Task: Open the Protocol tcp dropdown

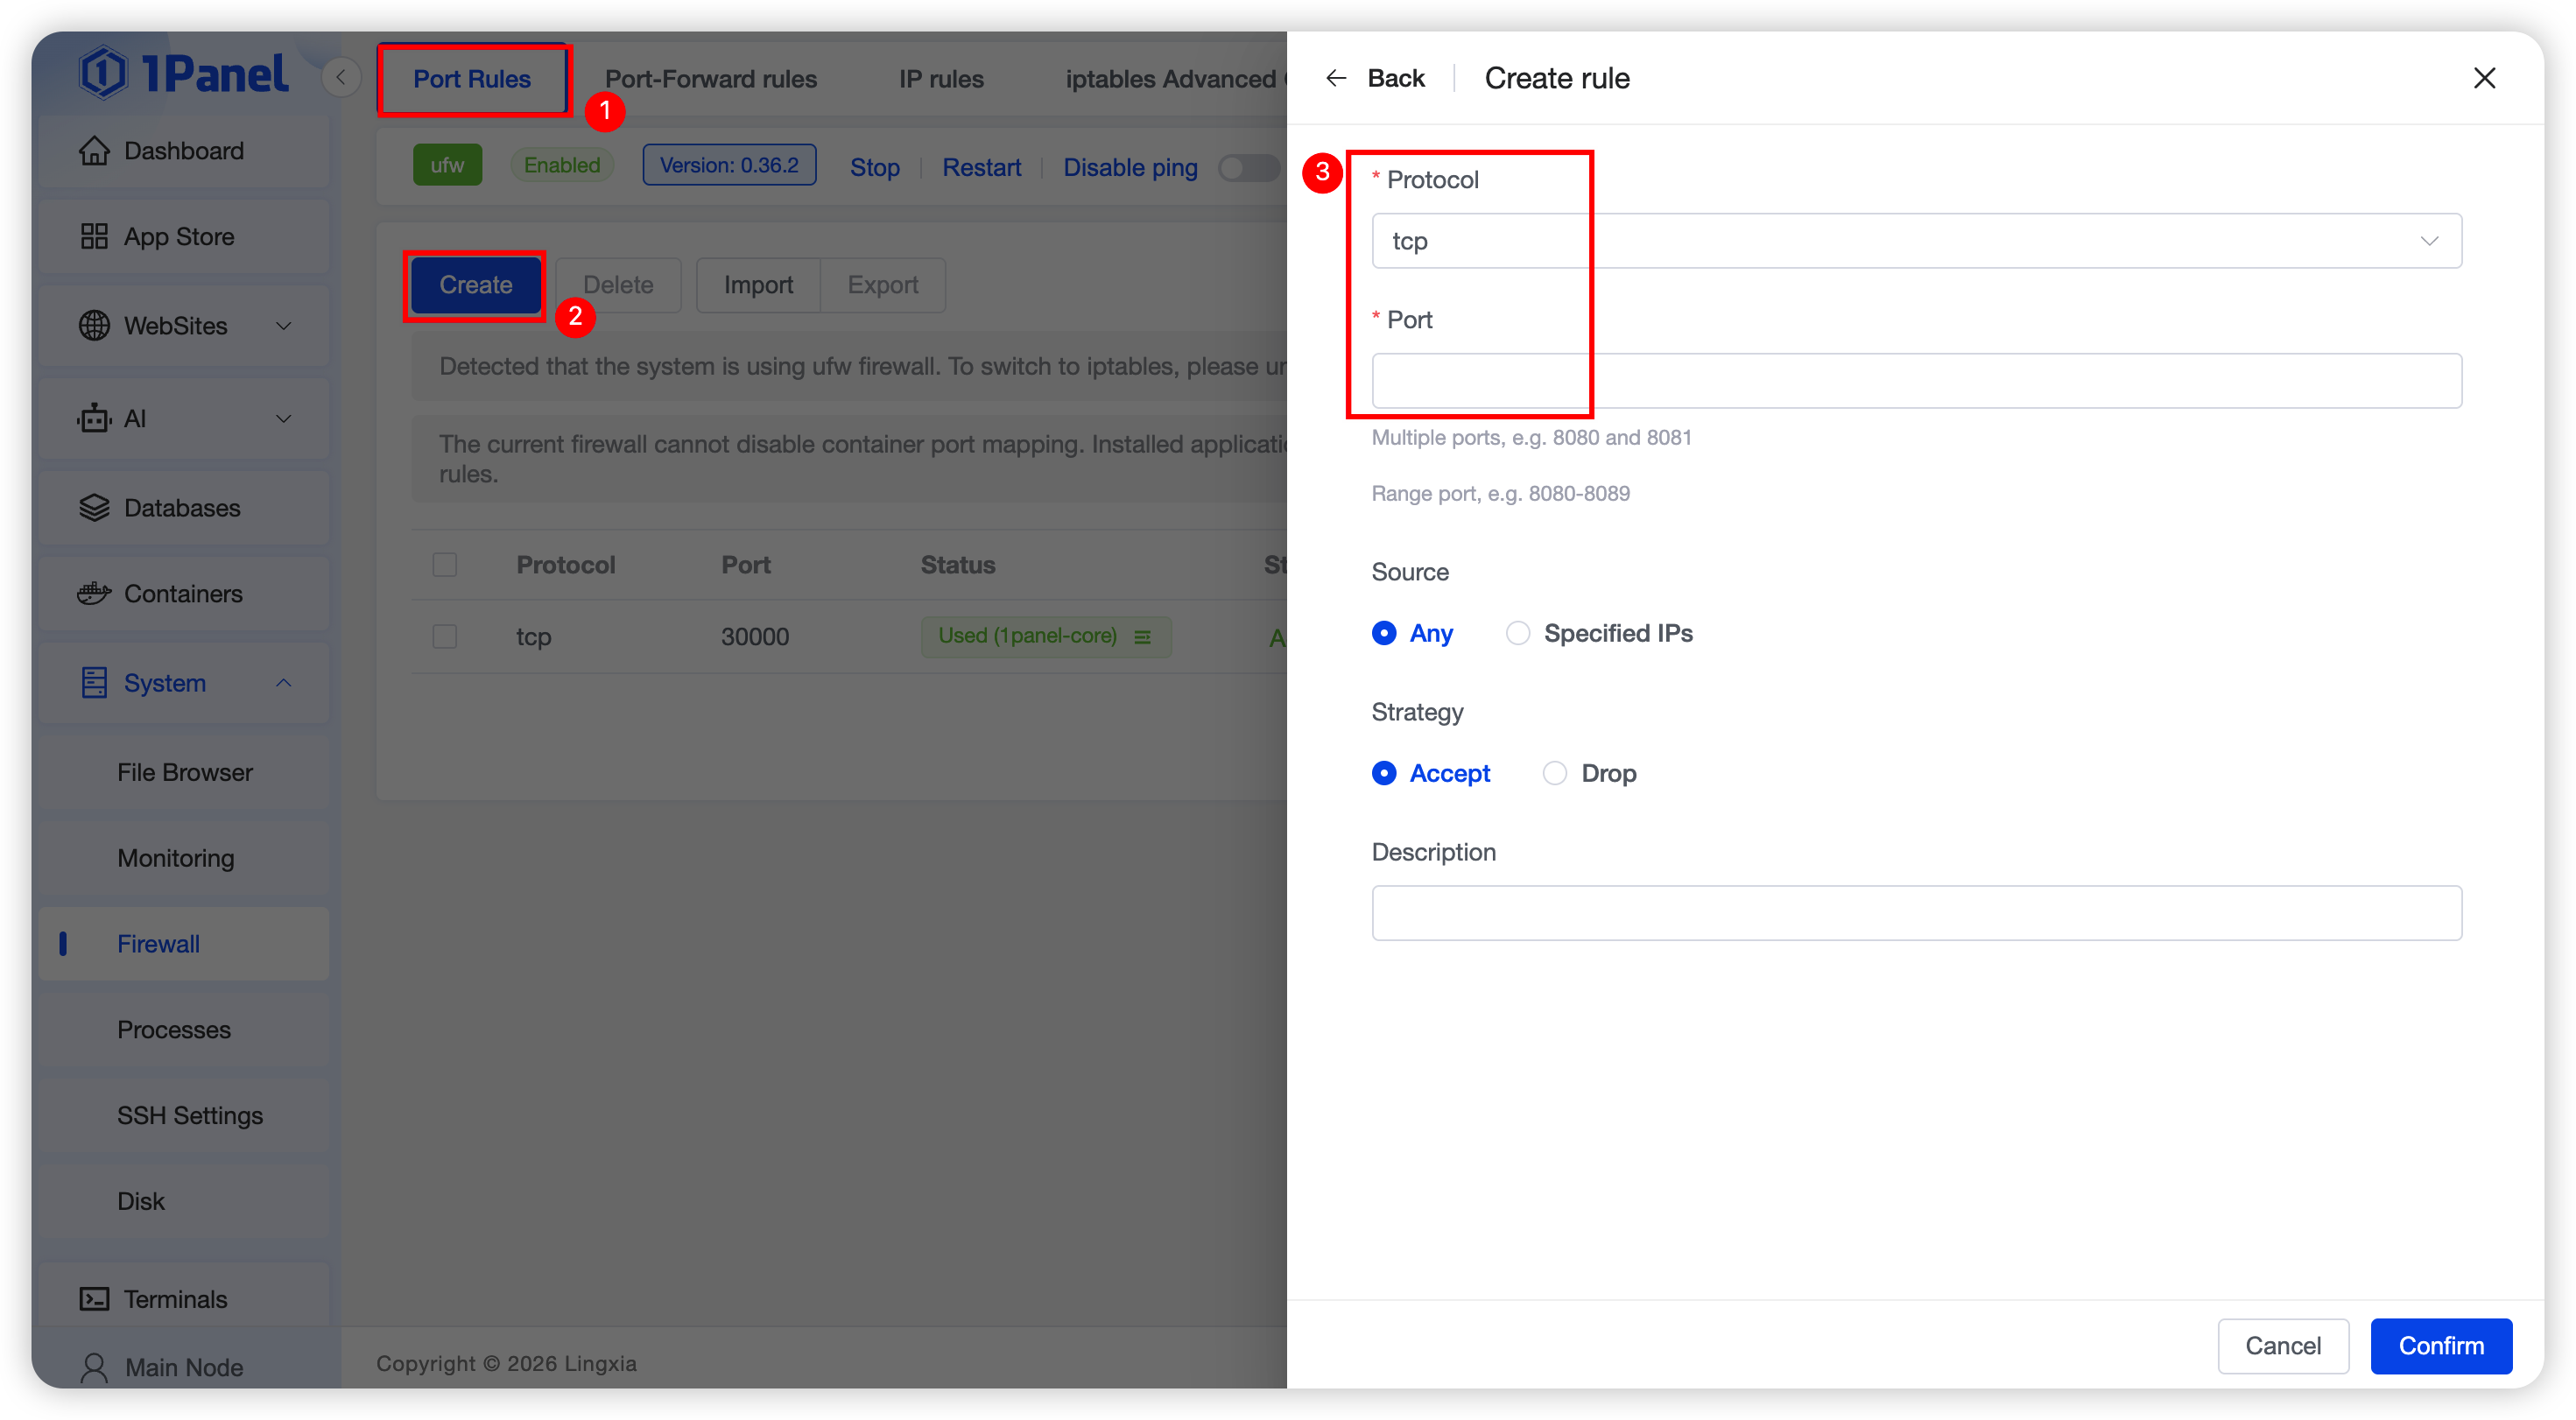Action: (x=1916, y=241)
